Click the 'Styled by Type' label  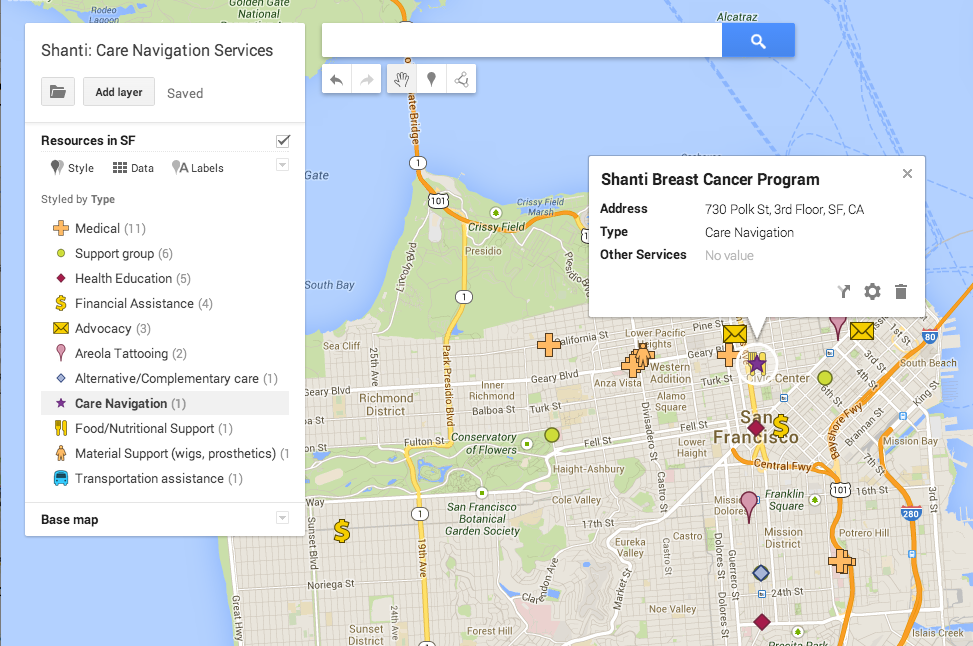click(x=78, y=199)
